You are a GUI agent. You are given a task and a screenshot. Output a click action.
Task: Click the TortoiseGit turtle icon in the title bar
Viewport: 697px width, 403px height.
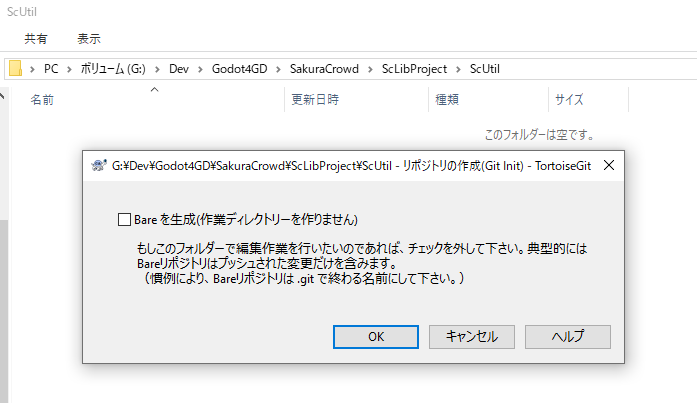[x=99, y=166]
